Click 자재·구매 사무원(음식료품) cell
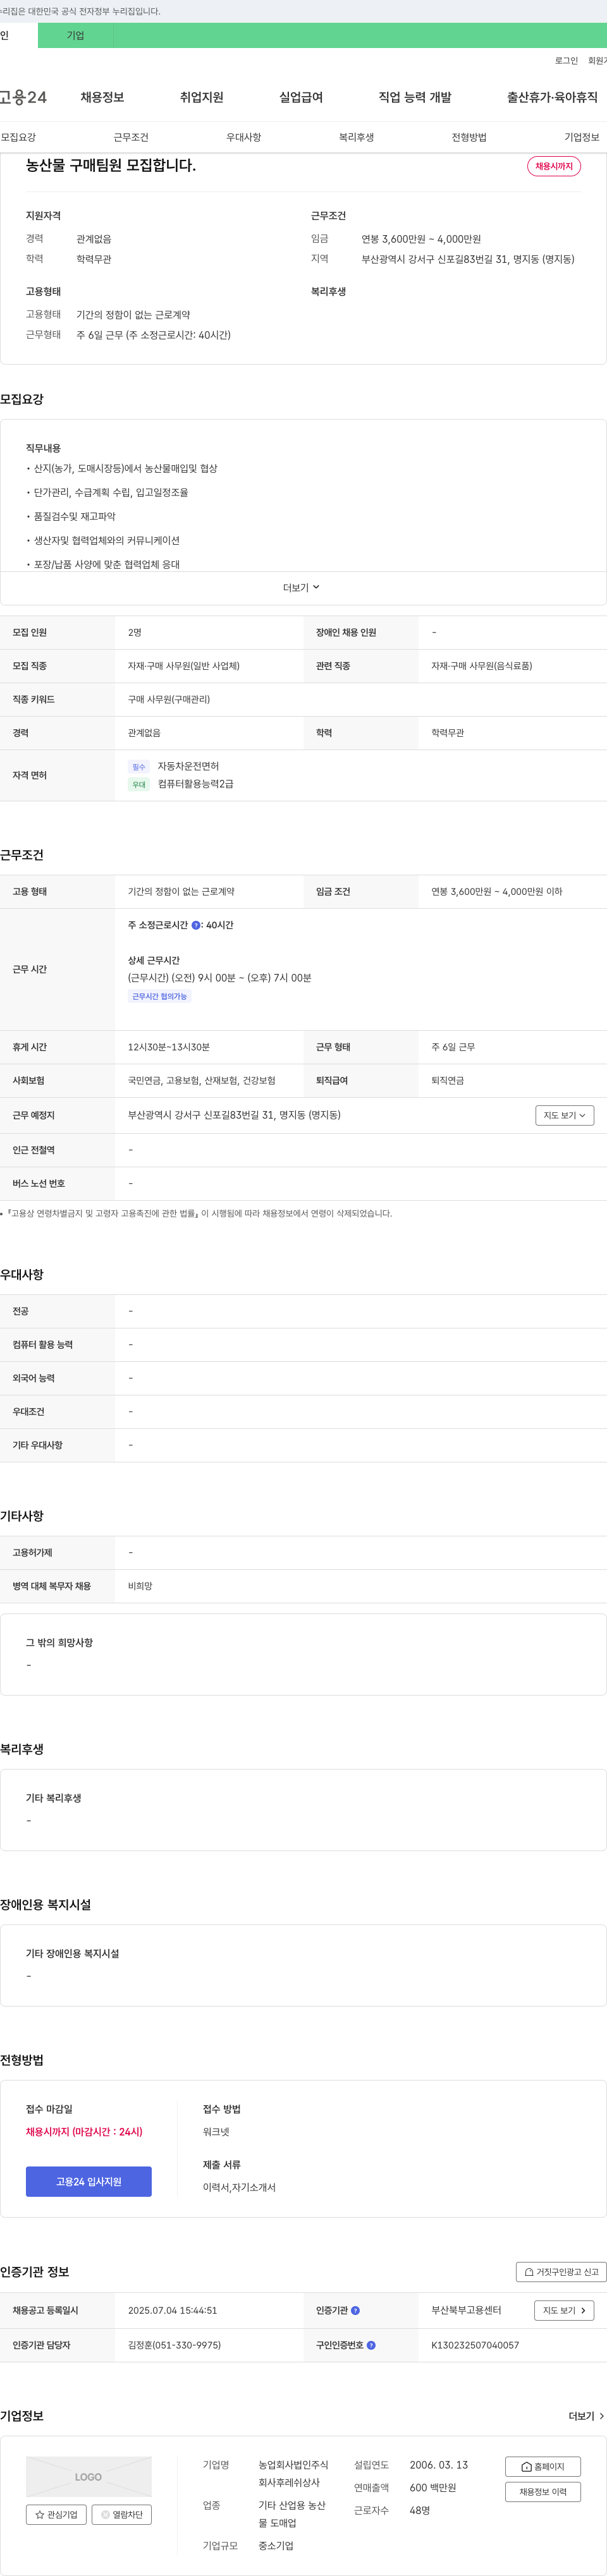Image resolution: width=607 pixels, height=2576 pixels. [482, 666]
